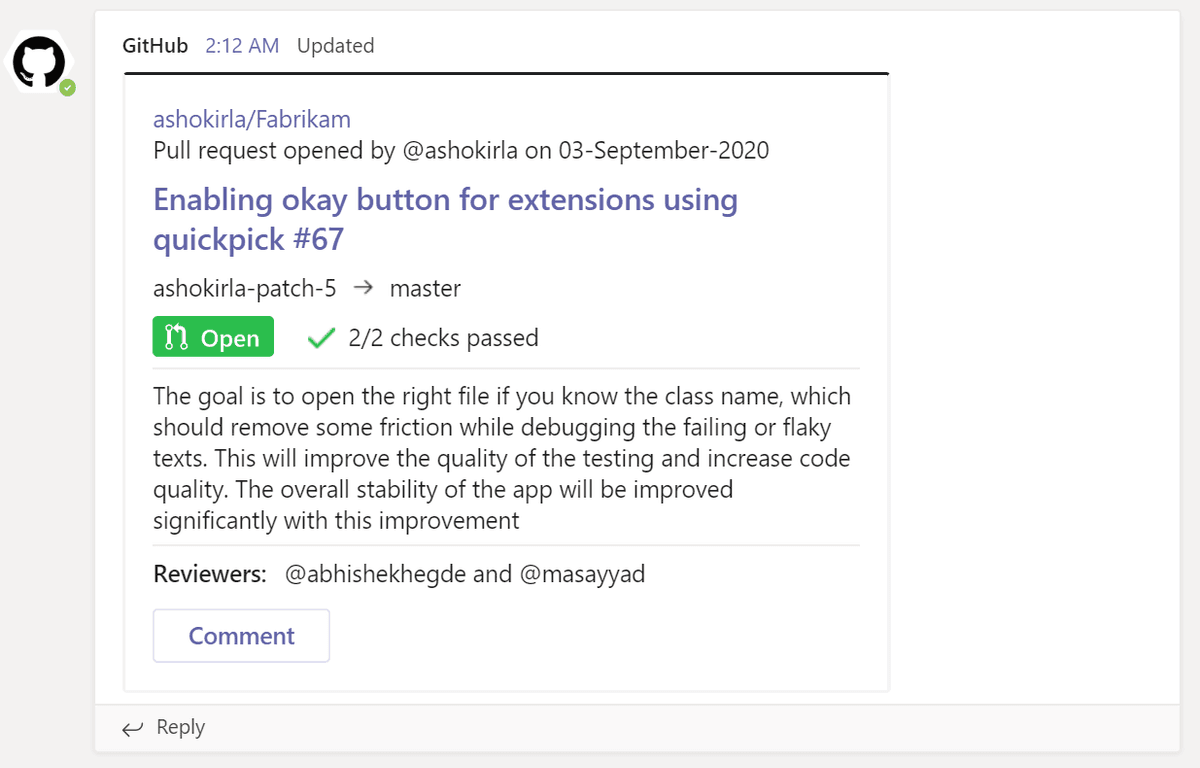Click the pull request description paragraph
Screen dimensions: 1200x768
point(502,458)
